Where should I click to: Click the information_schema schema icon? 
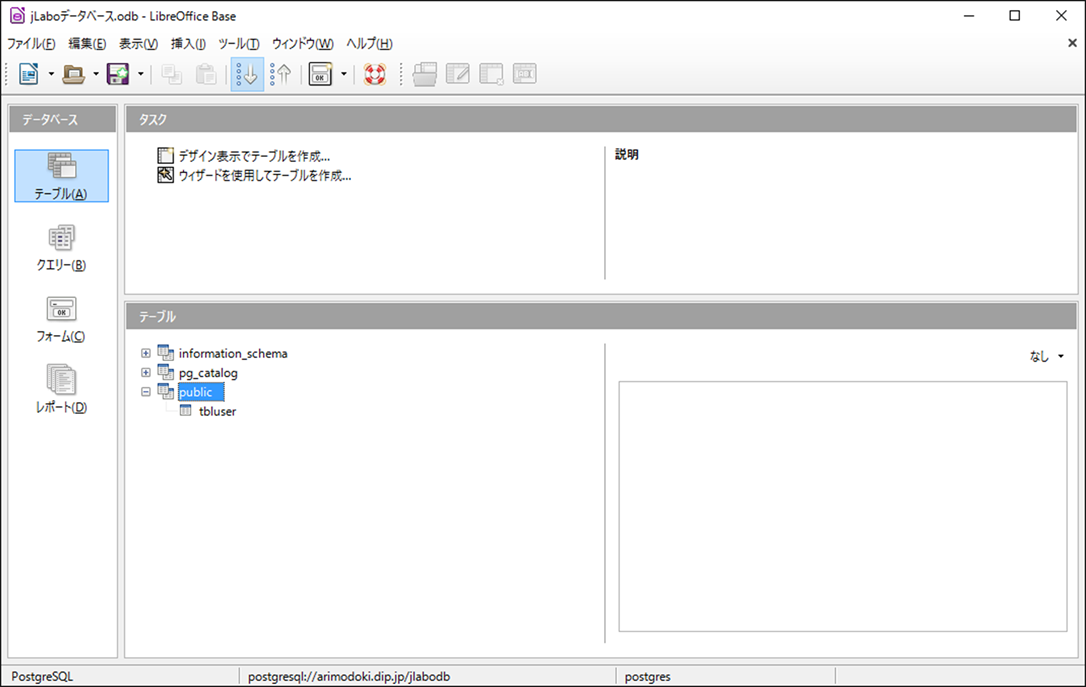point(166,353)
